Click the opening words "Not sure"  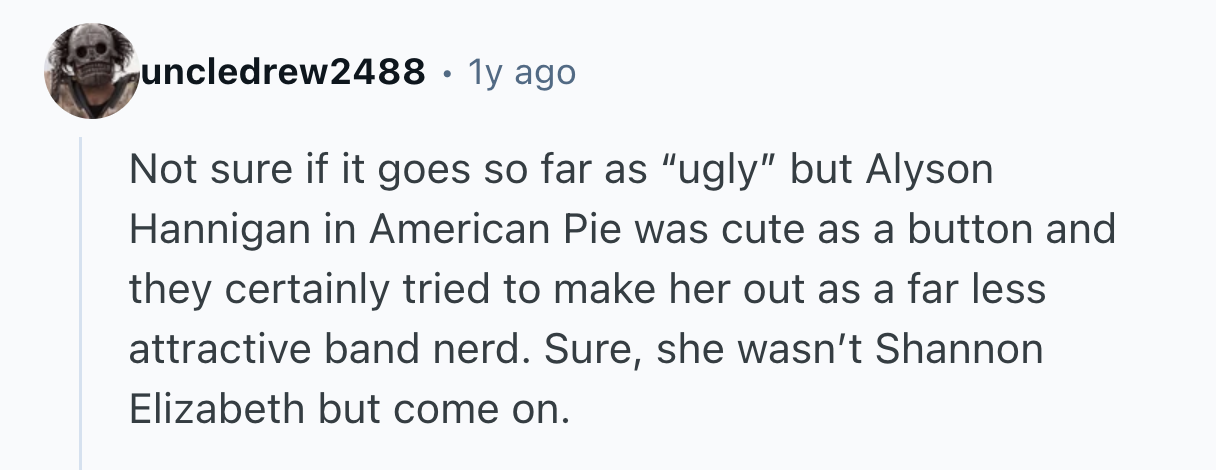click(202, 170)
